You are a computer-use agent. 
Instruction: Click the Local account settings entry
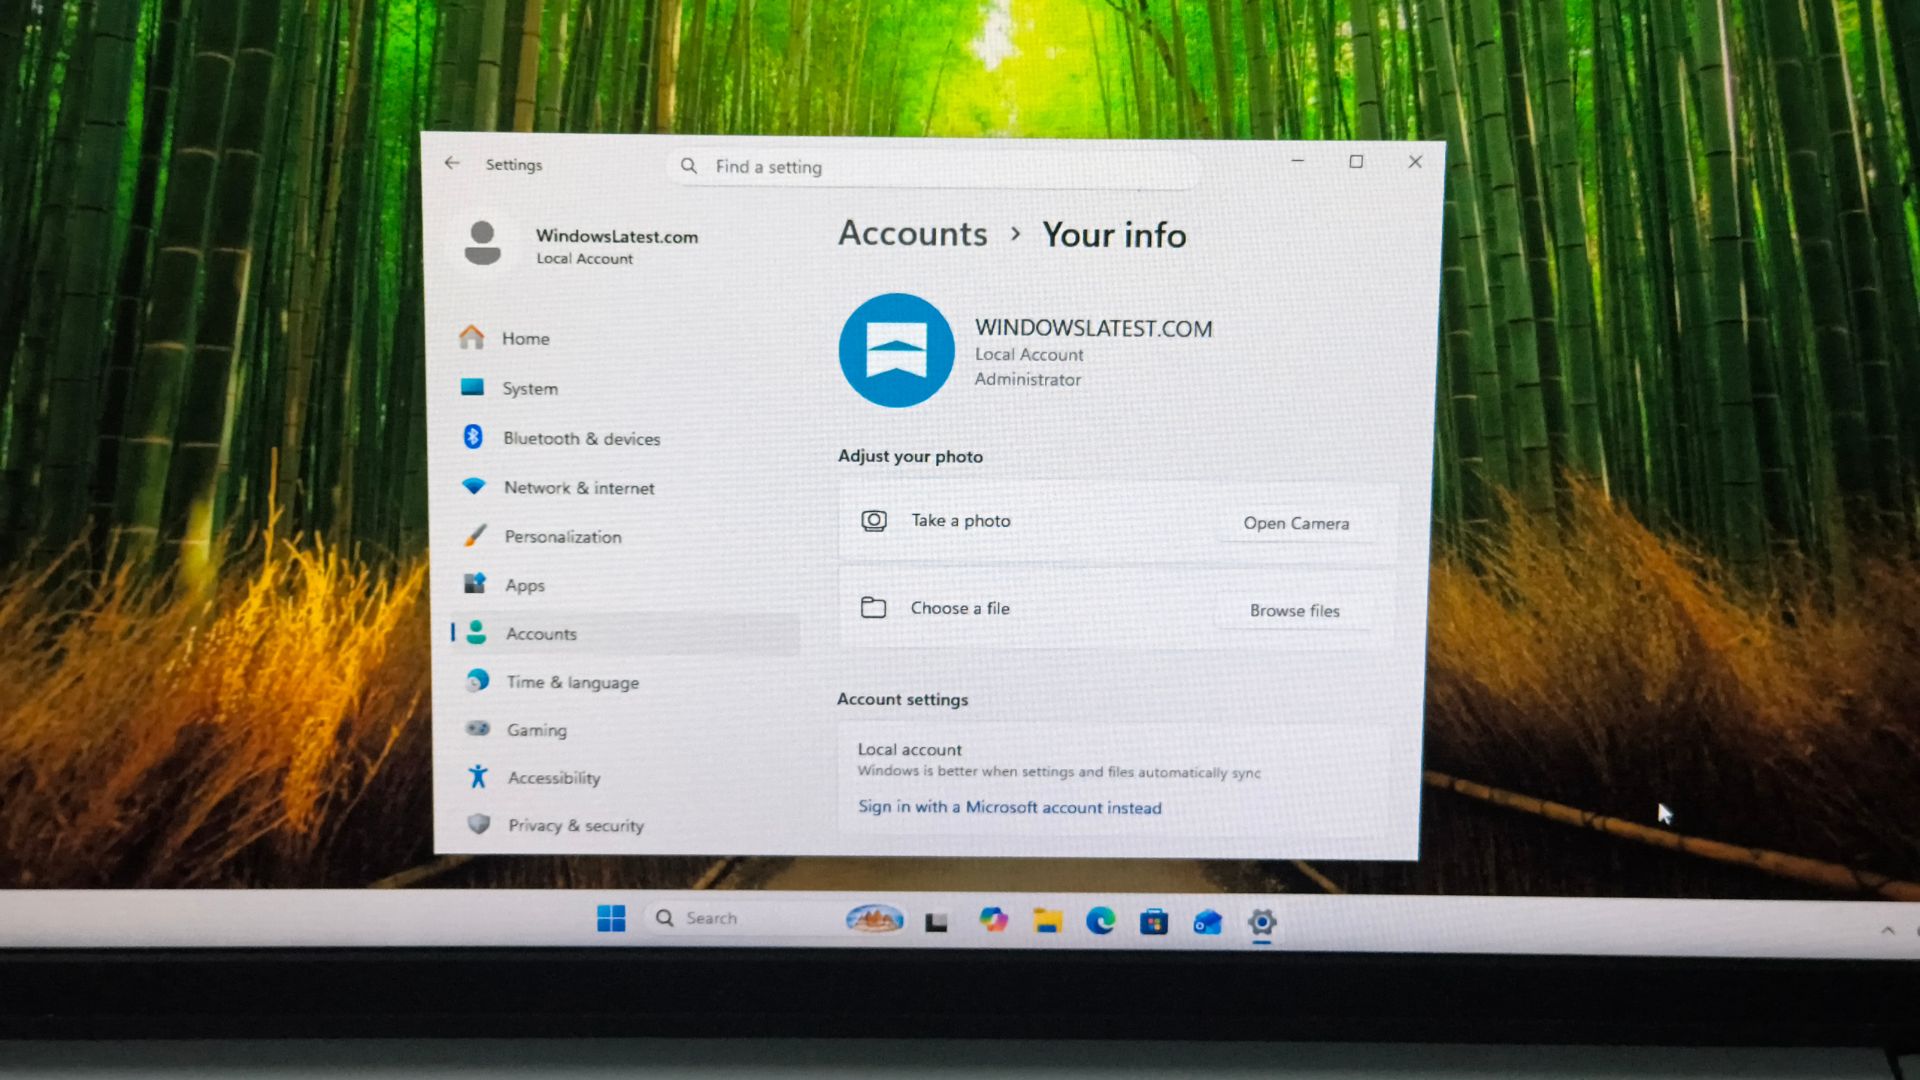pos(1114,779)
